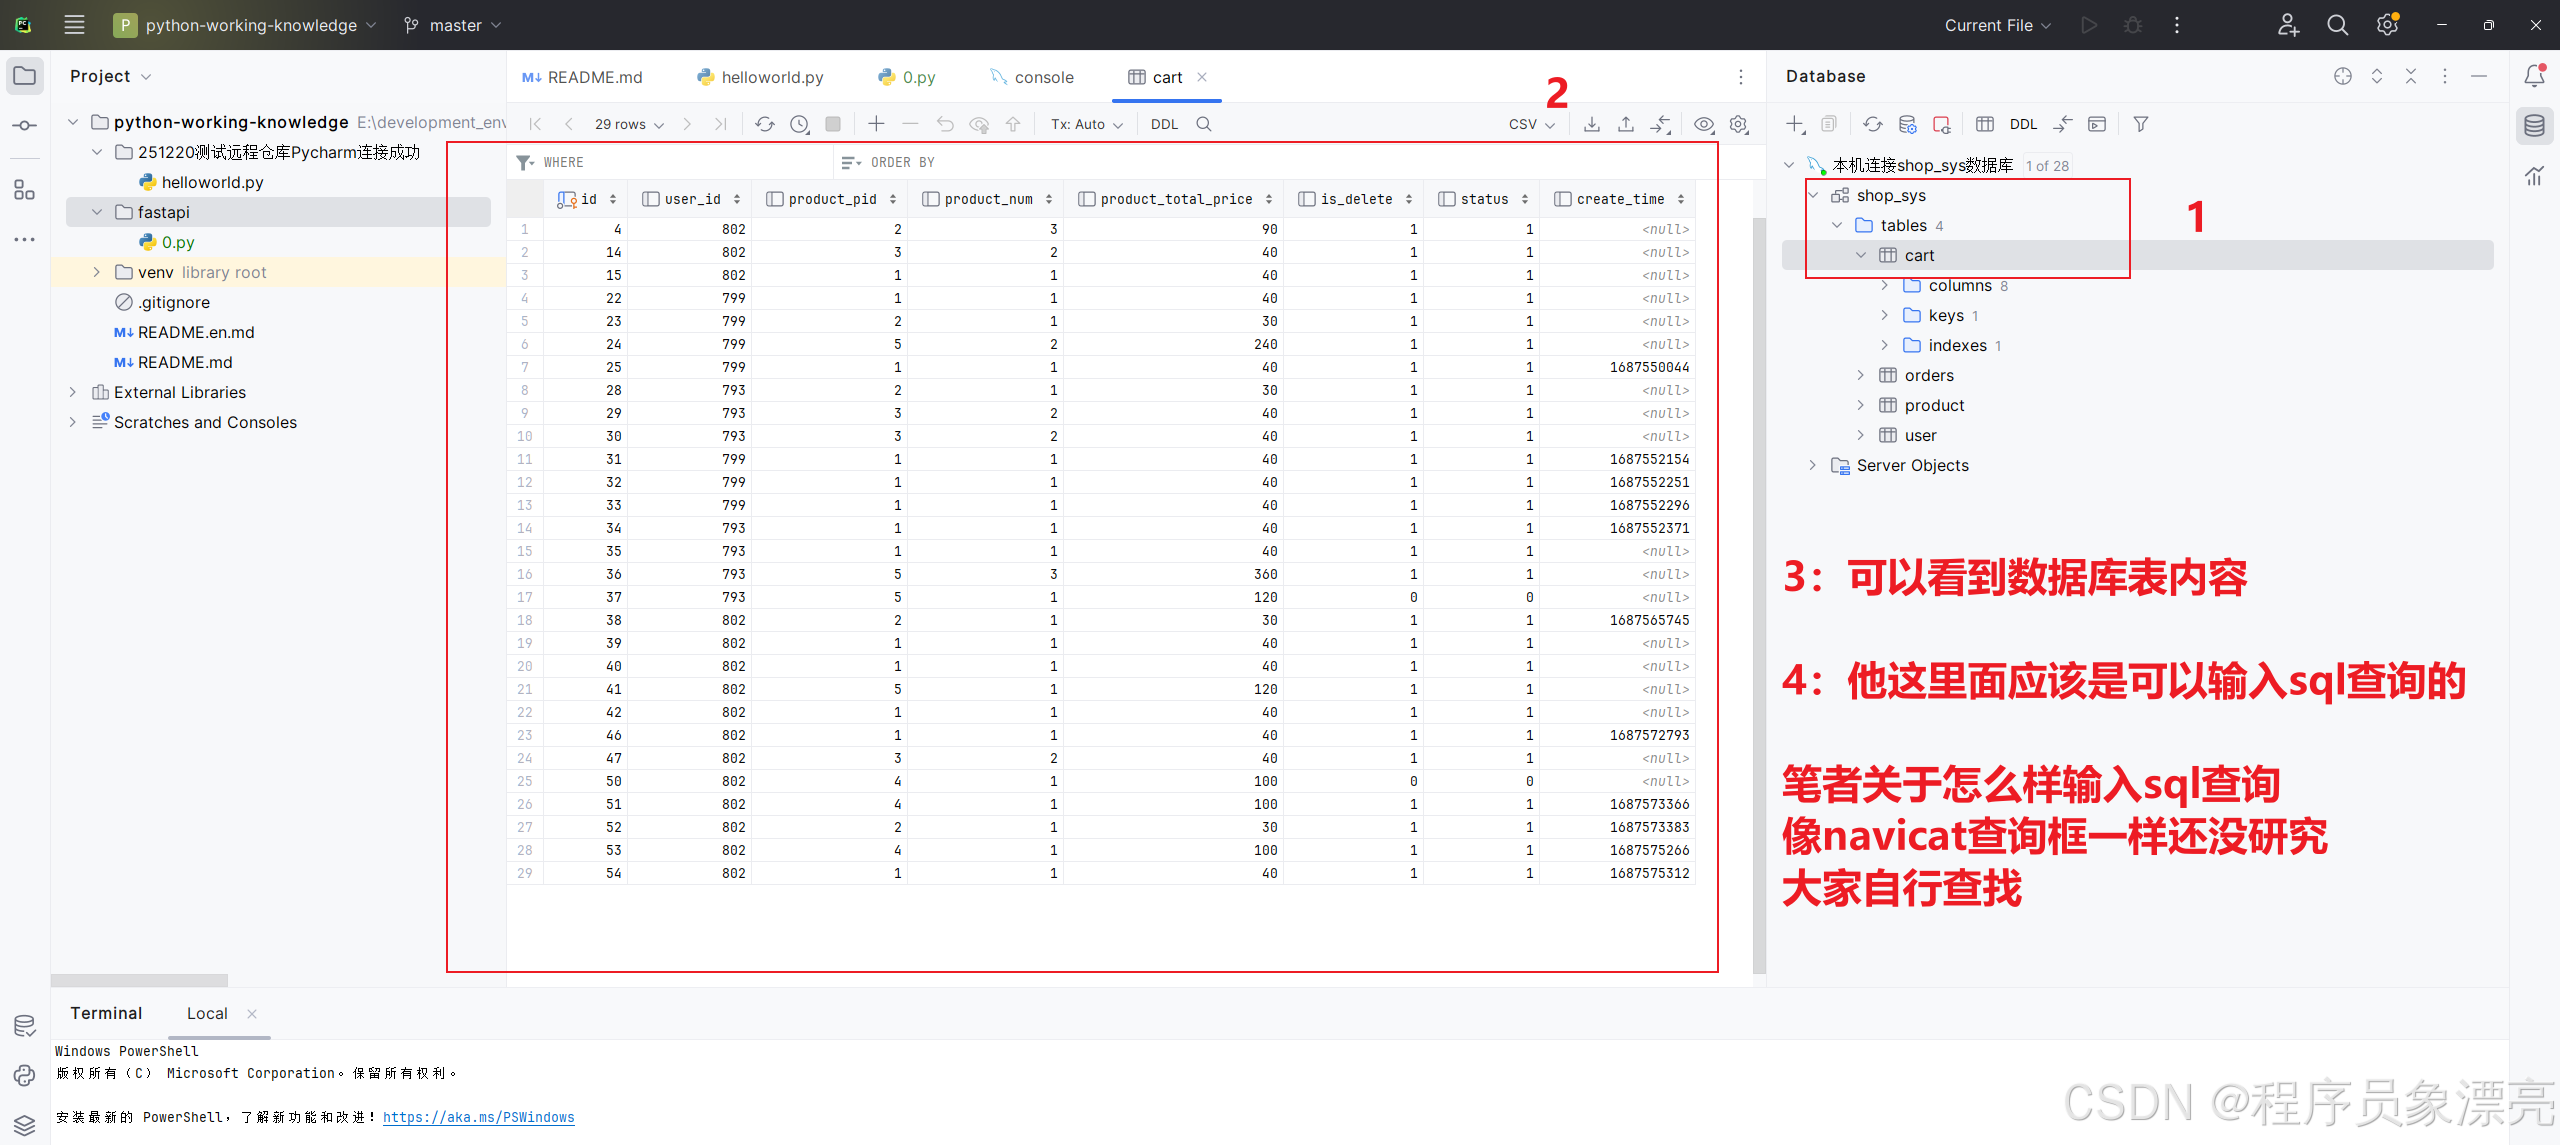
Task: Click the Notifications bell icon
Action: (x=2534, y=76)
